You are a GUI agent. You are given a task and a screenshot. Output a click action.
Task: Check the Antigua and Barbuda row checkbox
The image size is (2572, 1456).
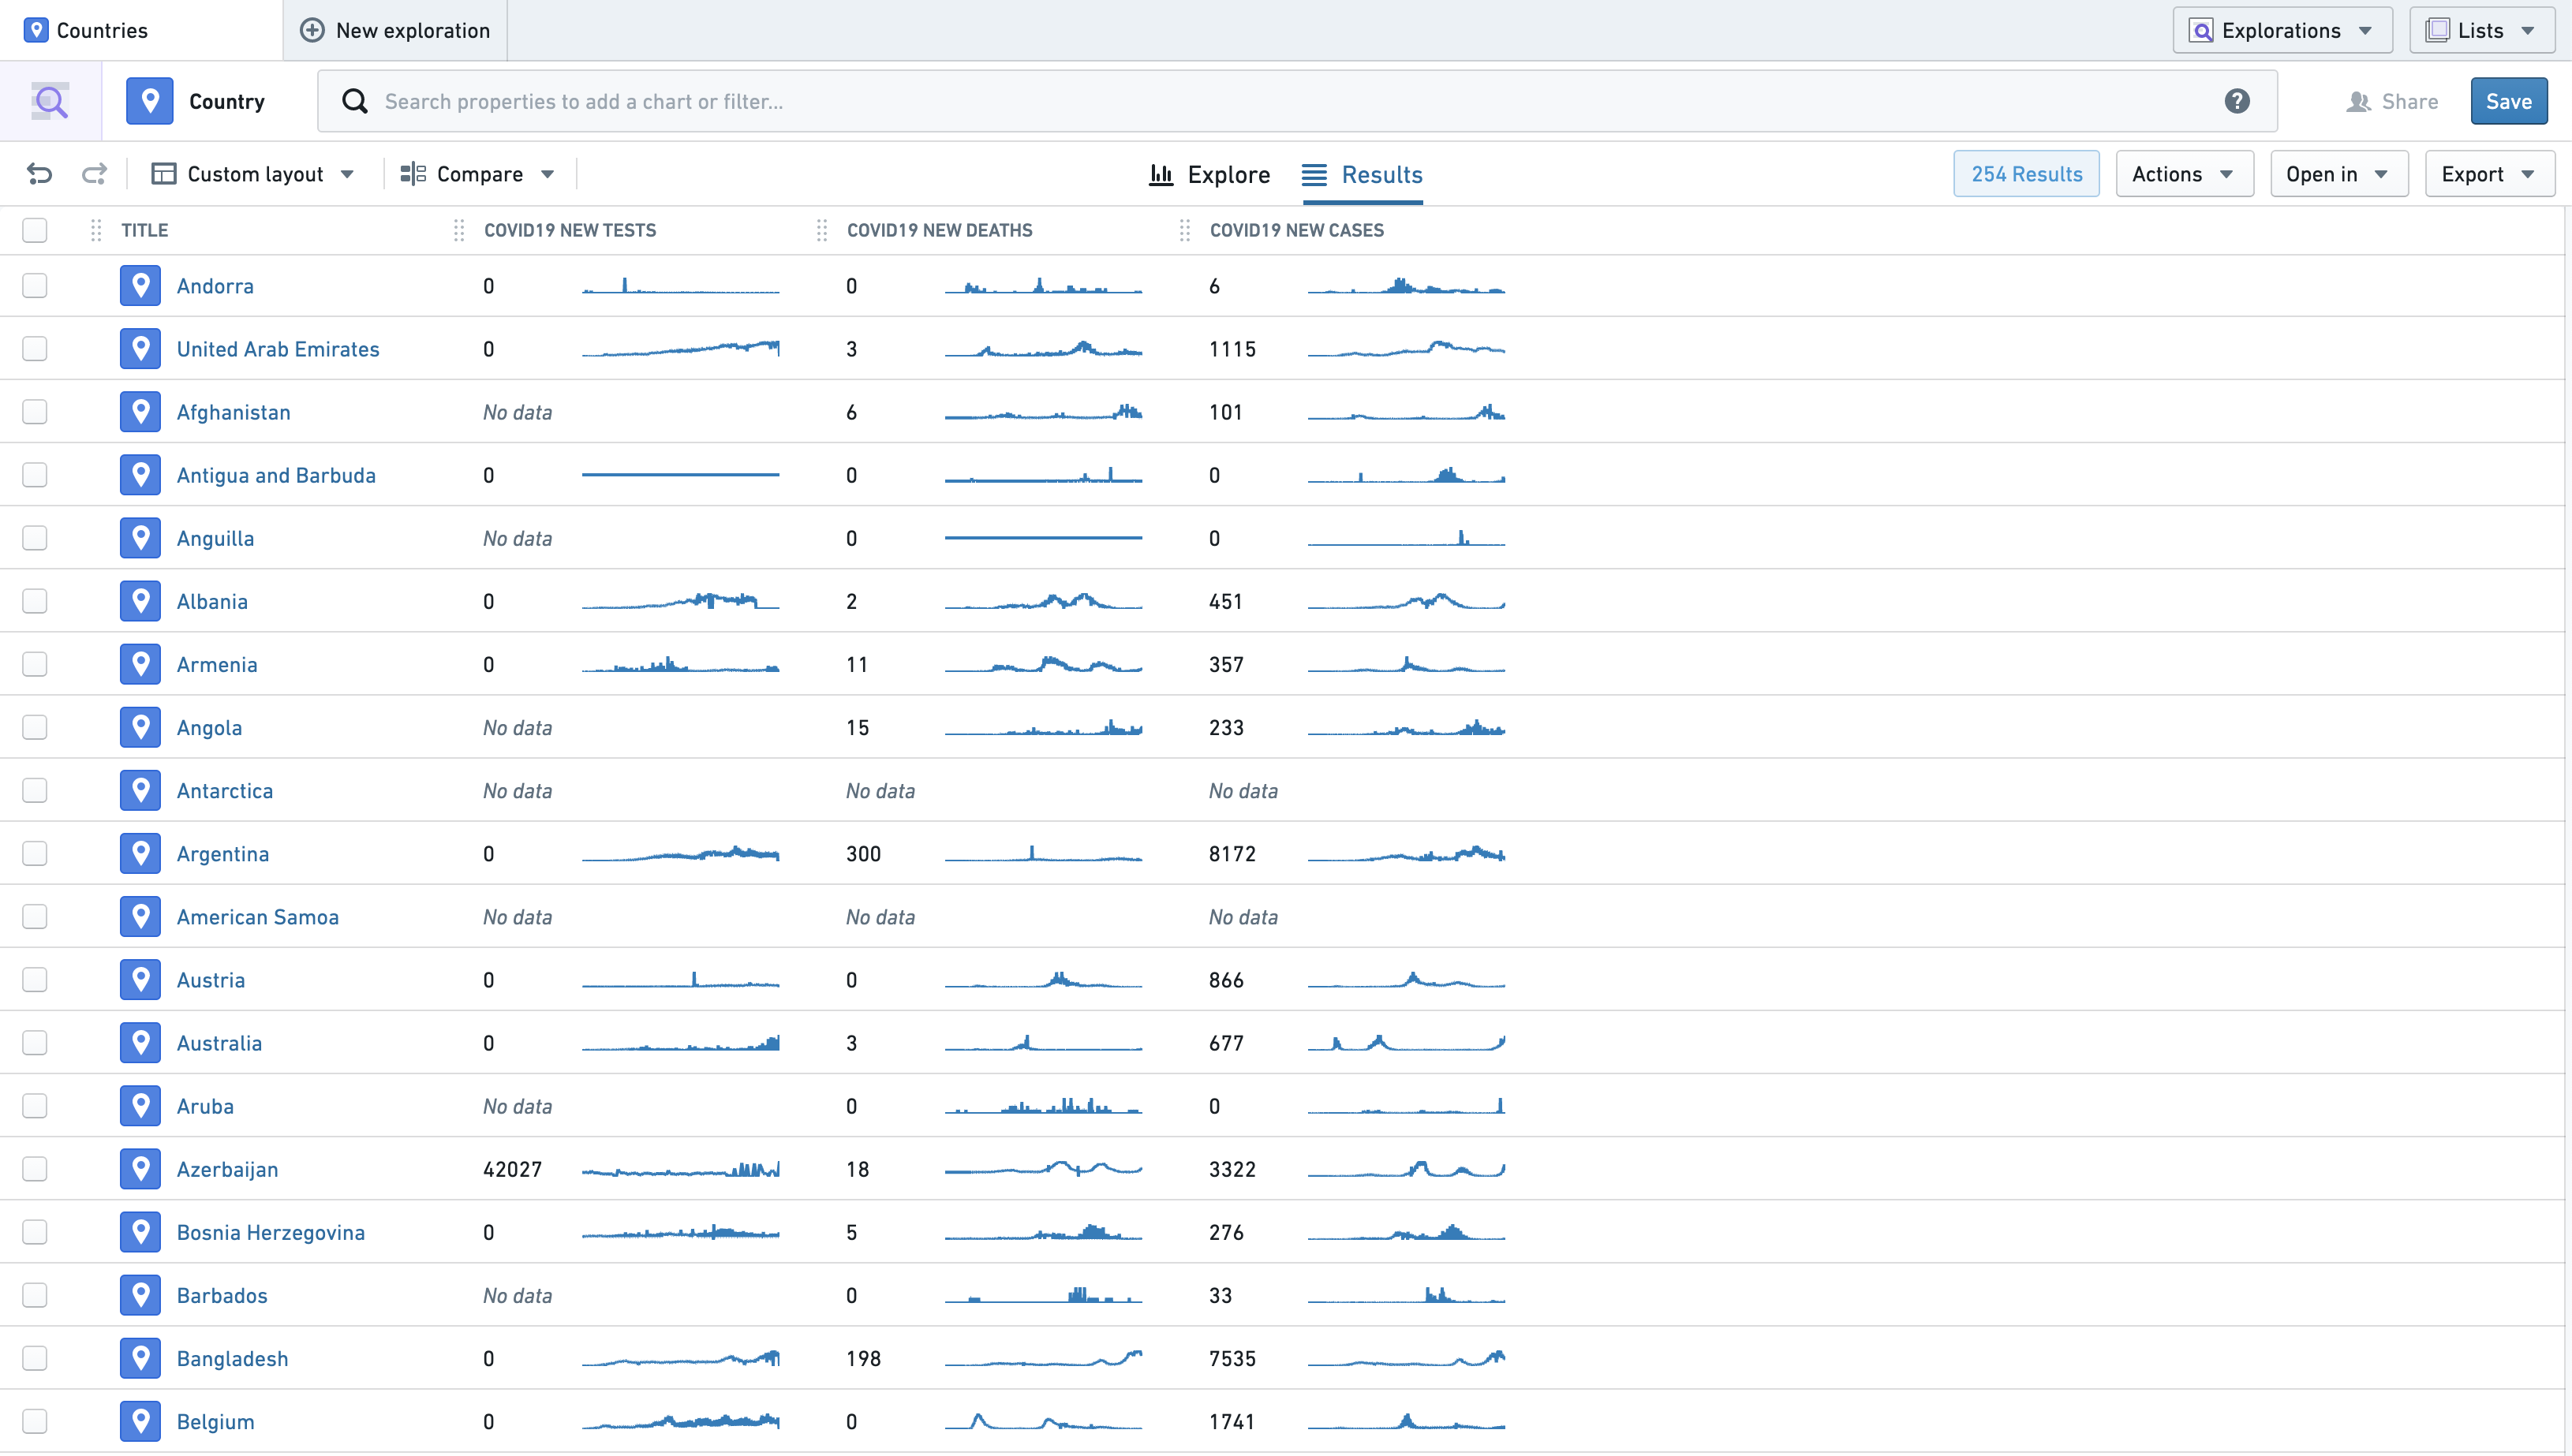(35, 475)
